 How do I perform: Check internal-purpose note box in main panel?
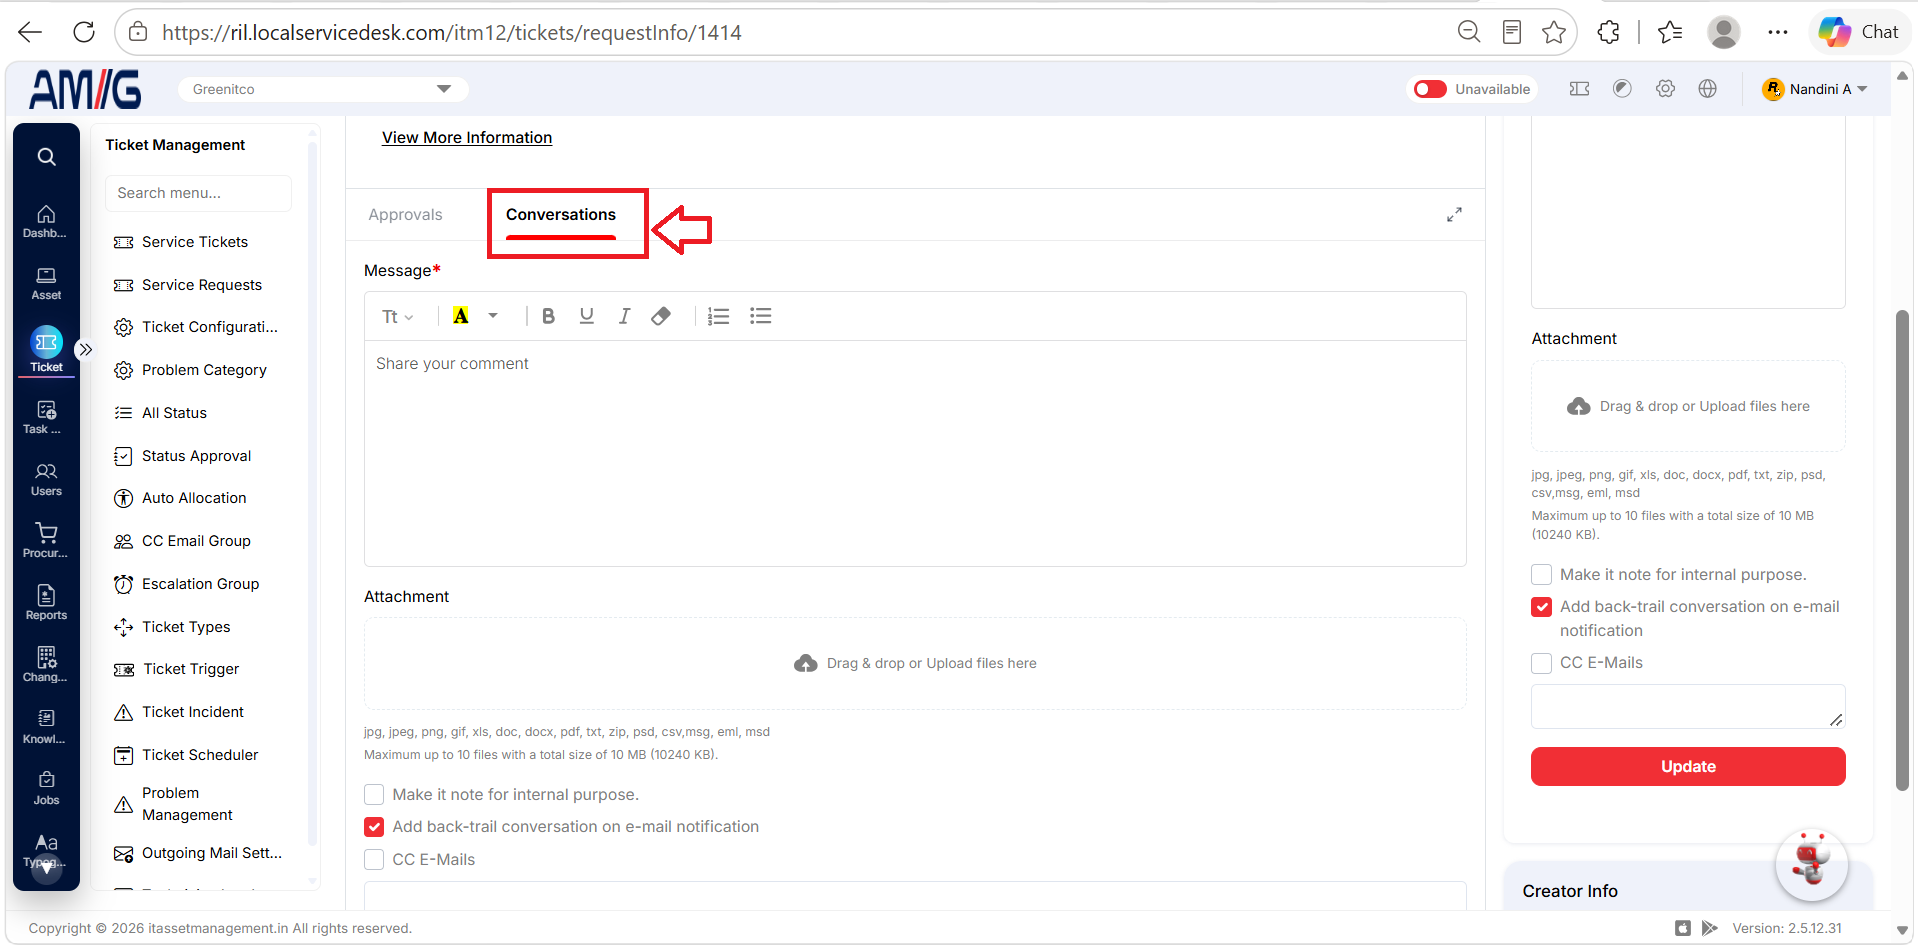coord(374,795)
